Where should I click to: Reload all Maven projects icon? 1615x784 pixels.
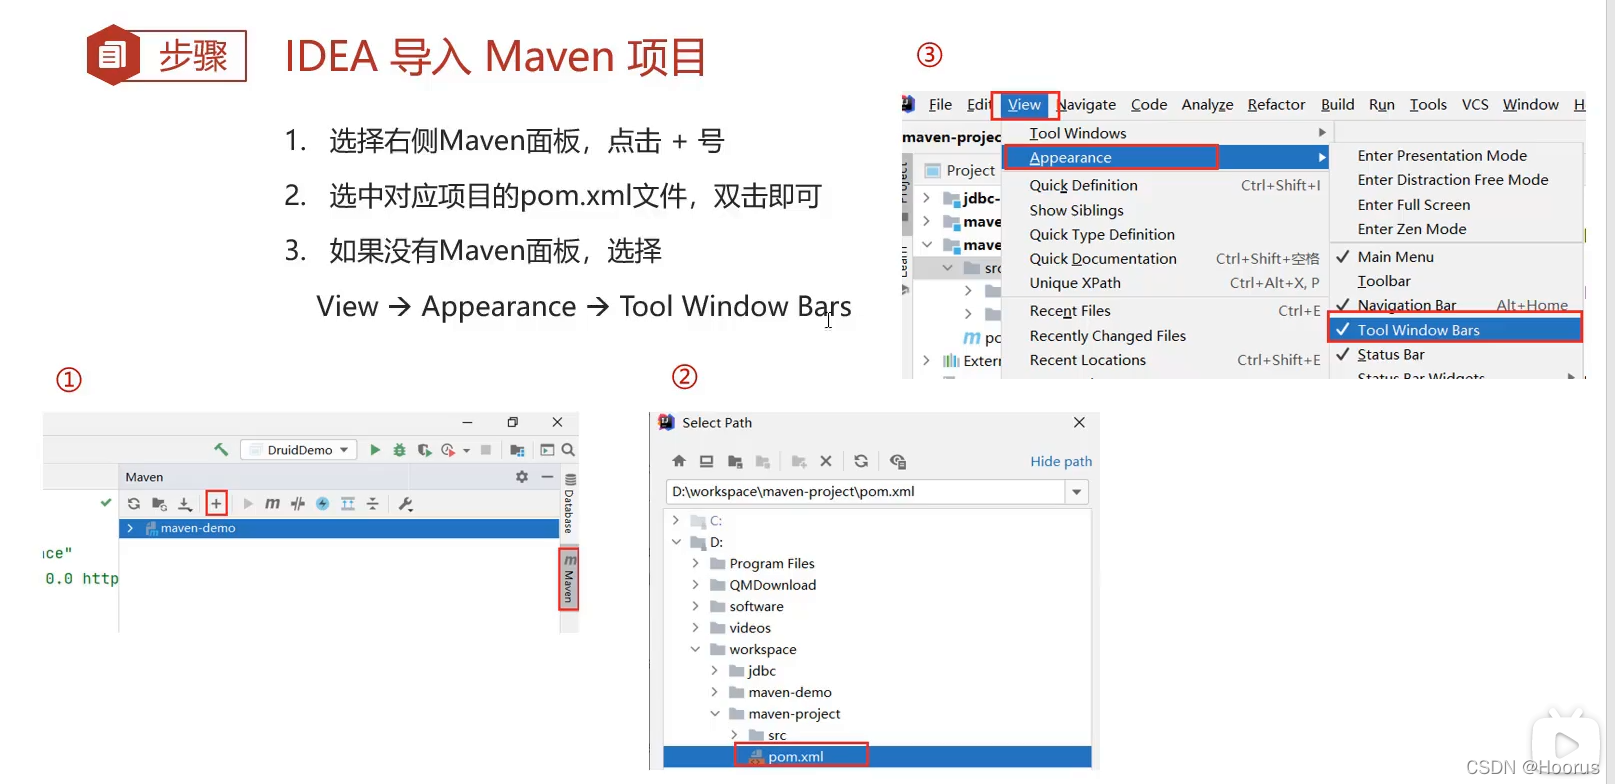tap(134, 504)
